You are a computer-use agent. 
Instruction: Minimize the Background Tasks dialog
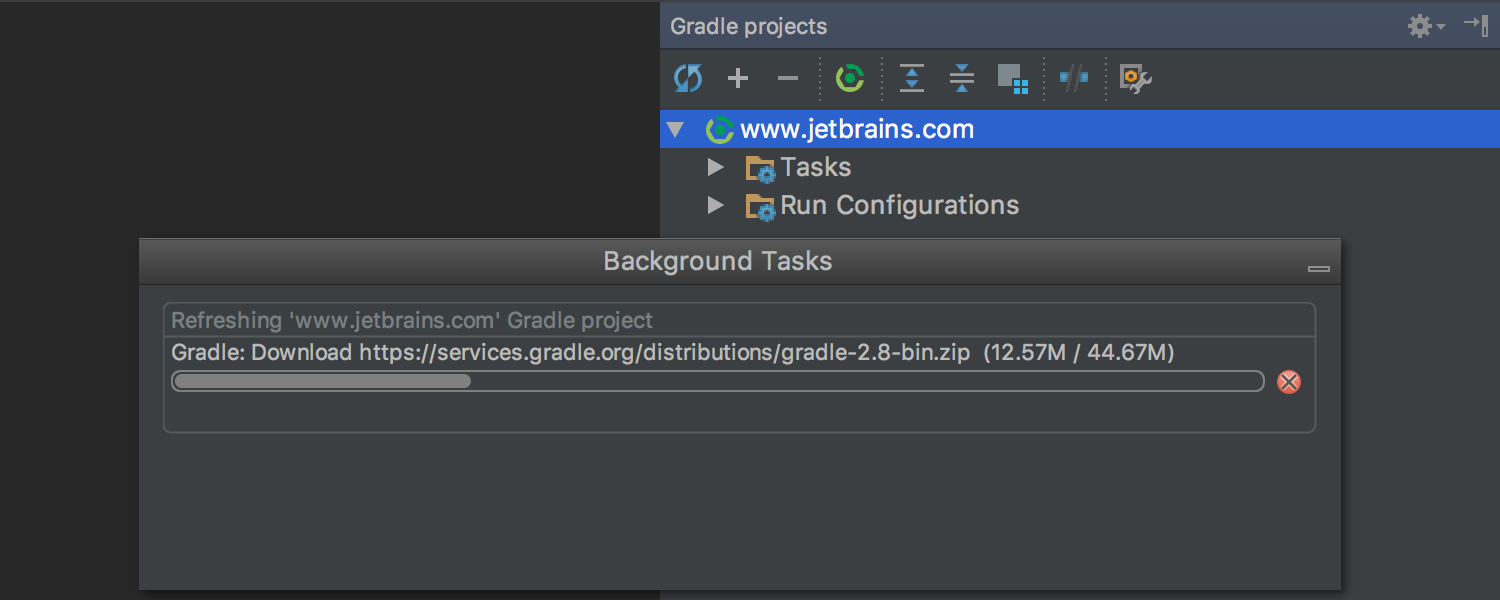pyautogui.click(x=1319, y=268)
